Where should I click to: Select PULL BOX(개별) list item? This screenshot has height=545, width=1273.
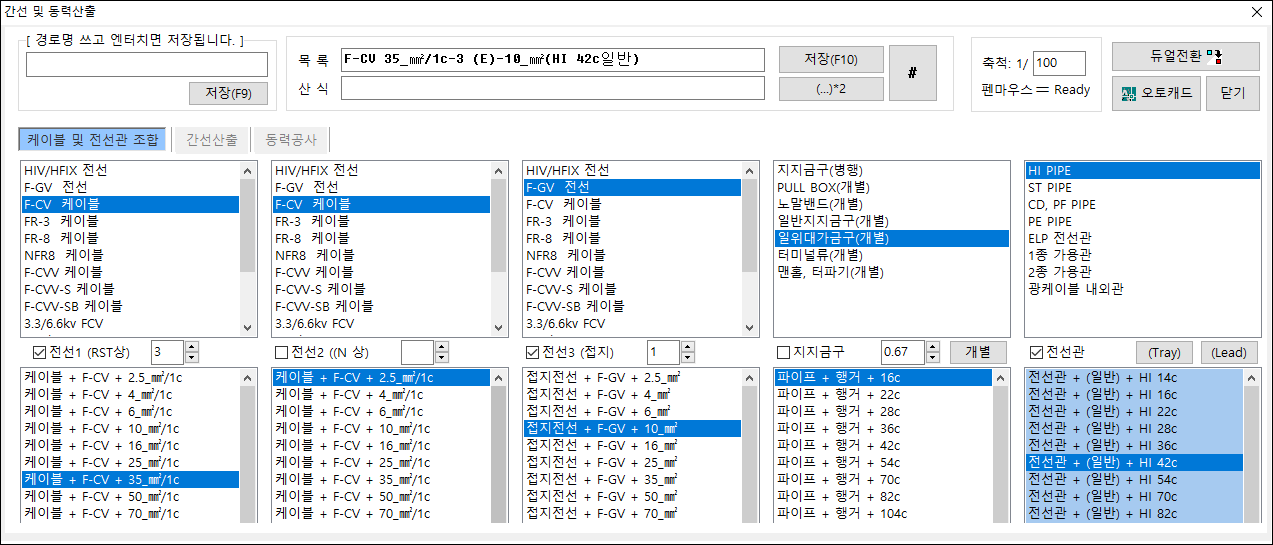point(891,187)
